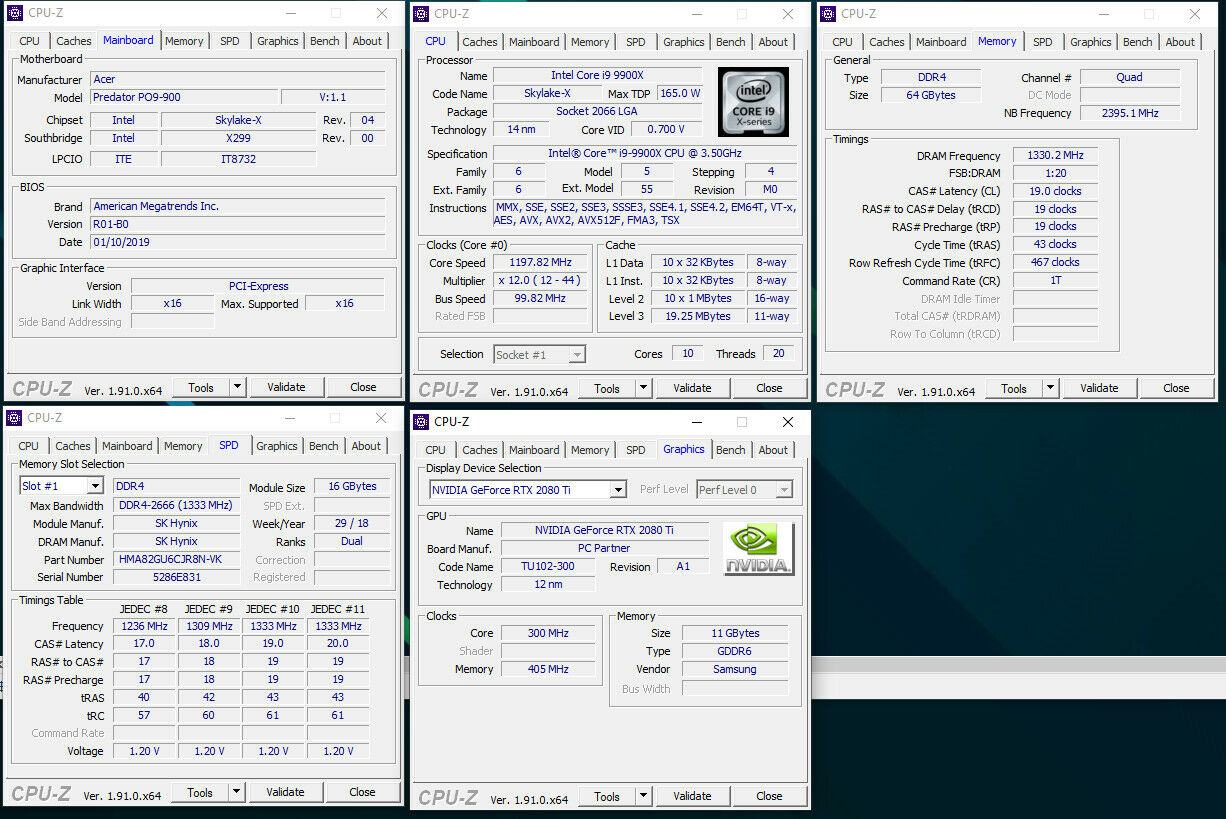Click the DDR4-2666 (1333 MHz) max bandwidth value
The width and height of the screenshot is (1226, 819).
(176, 505)
